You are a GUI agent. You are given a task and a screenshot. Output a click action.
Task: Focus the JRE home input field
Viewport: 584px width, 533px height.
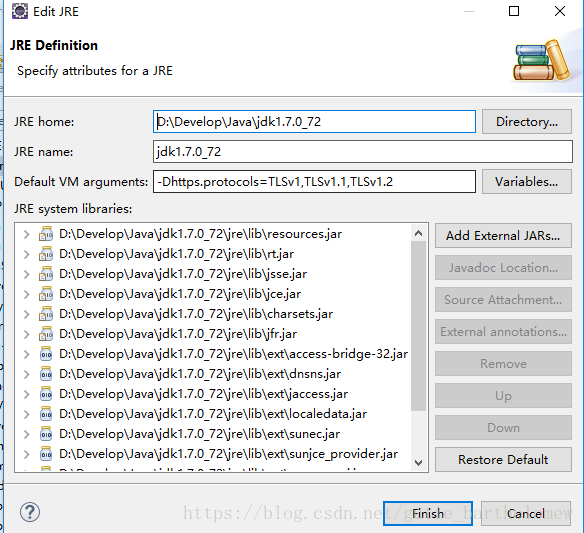[314, 121]
